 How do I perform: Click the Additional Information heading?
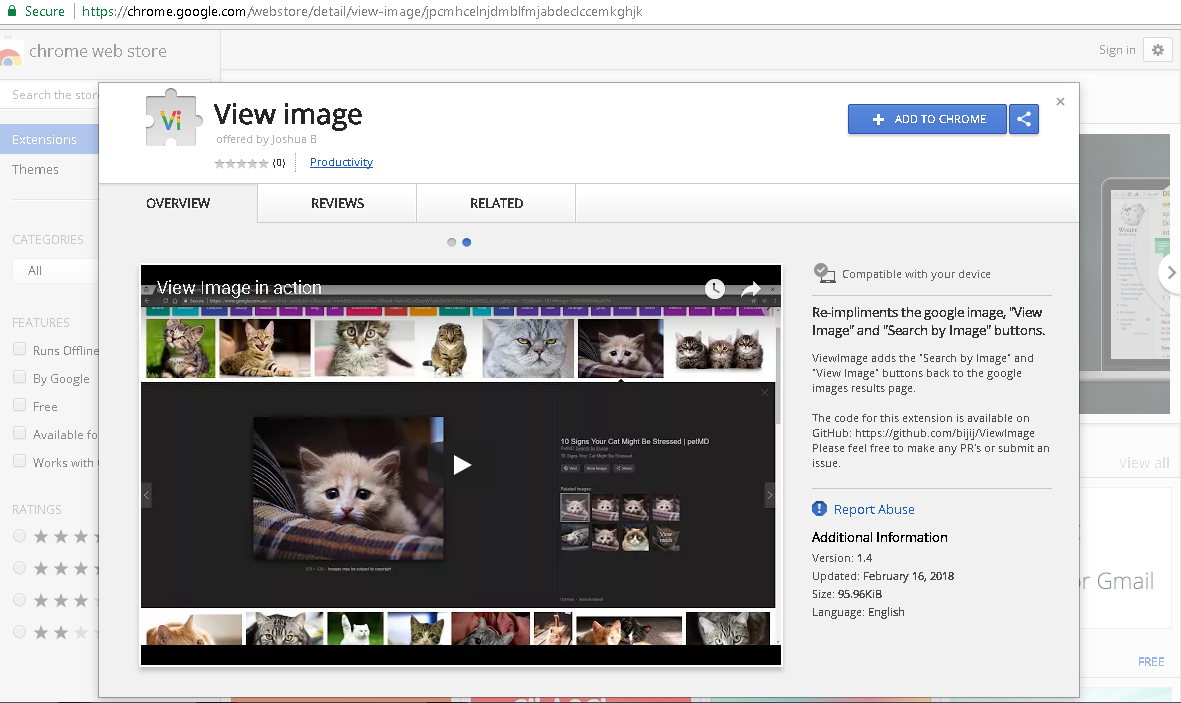tap(880, 537)
